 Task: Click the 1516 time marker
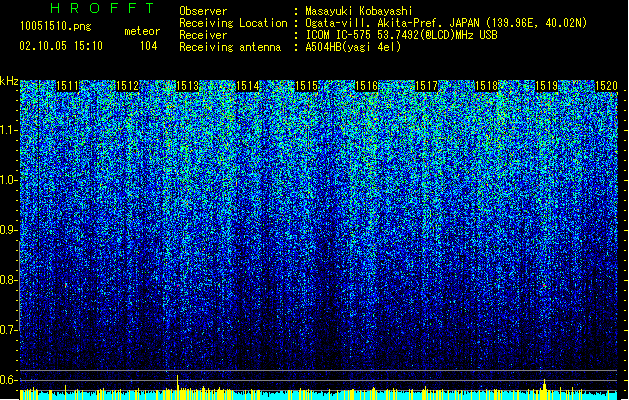pos(367,86)
